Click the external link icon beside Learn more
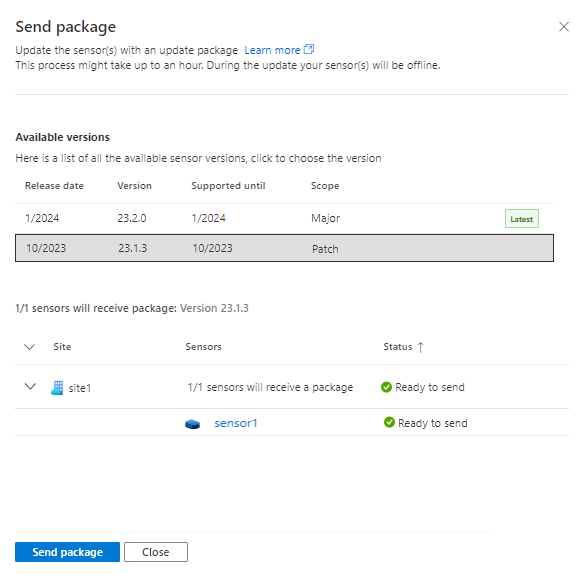This screenshot has width=585, height=575. coord(309,49)
